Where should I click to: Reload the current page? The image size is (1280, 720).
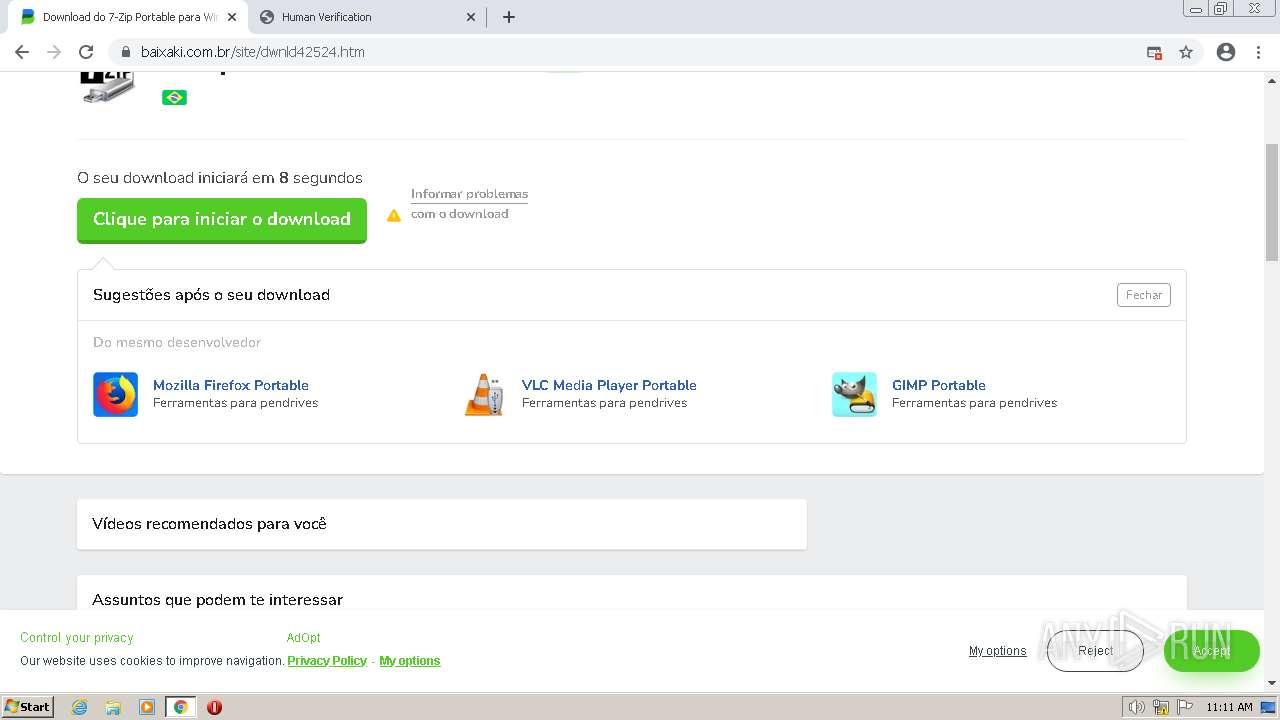click(x=86, y=52)
